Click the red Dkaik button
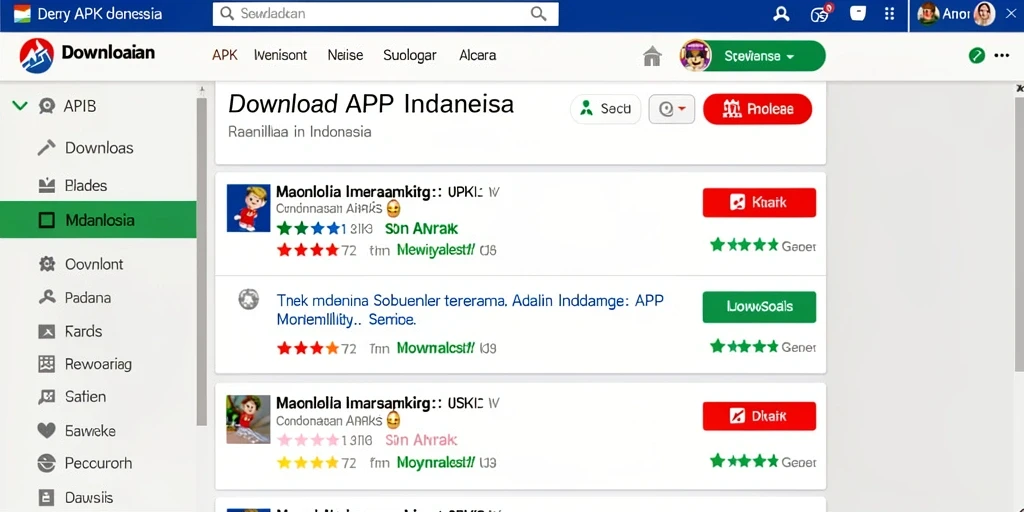Screen dimensions: 1024x512 [759, 416]
